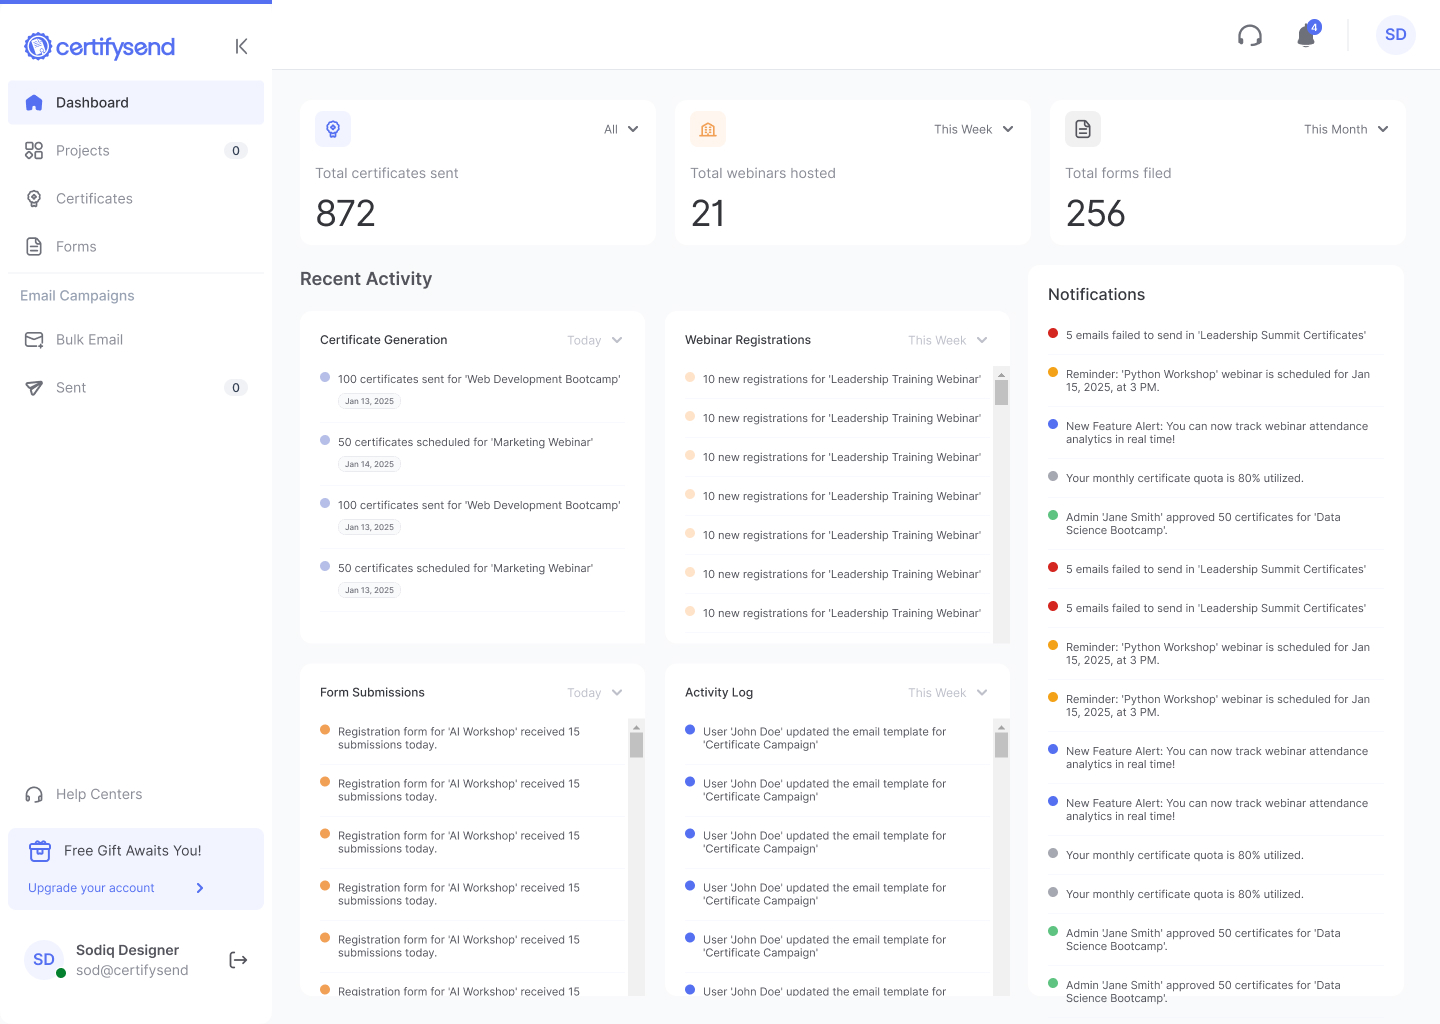Image resolution: width=1440 pixels, height=1024 pixels.
Task: Click the Webinar Registrations scrollbar thumb
Action: point(1001,393)
